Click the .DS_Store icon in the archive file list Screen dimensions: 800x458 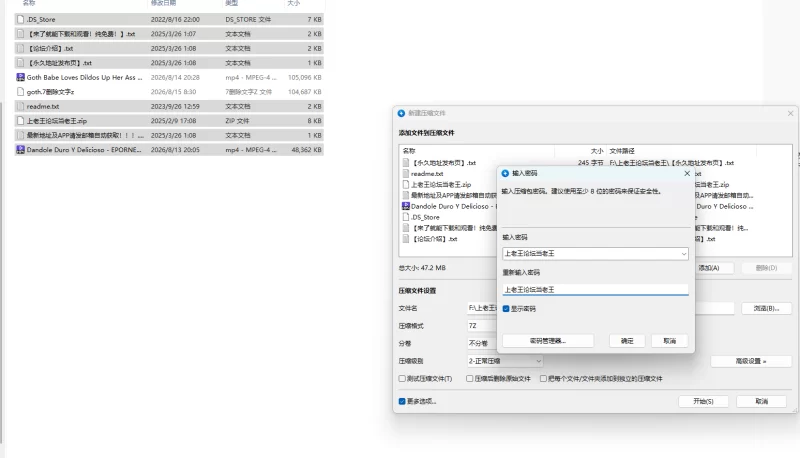tap(406, 217)
